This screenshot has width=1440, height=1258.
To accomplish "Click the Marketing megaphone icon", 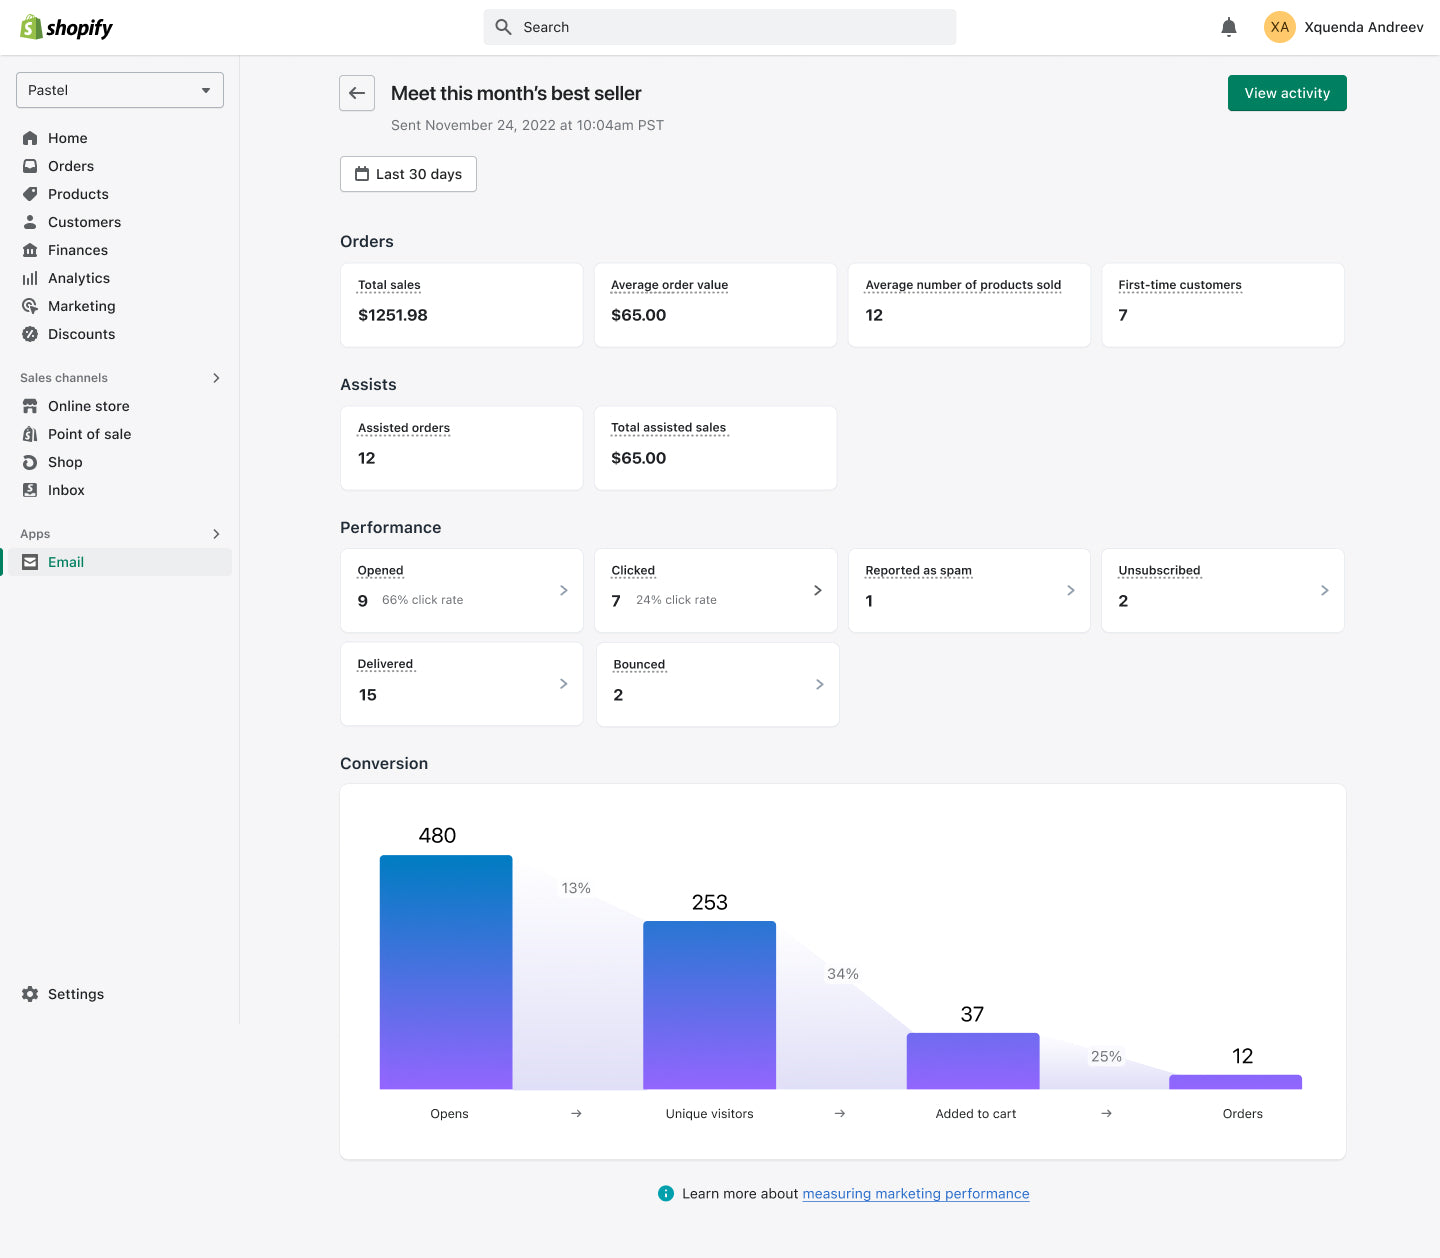I will (x=30, y=306).
